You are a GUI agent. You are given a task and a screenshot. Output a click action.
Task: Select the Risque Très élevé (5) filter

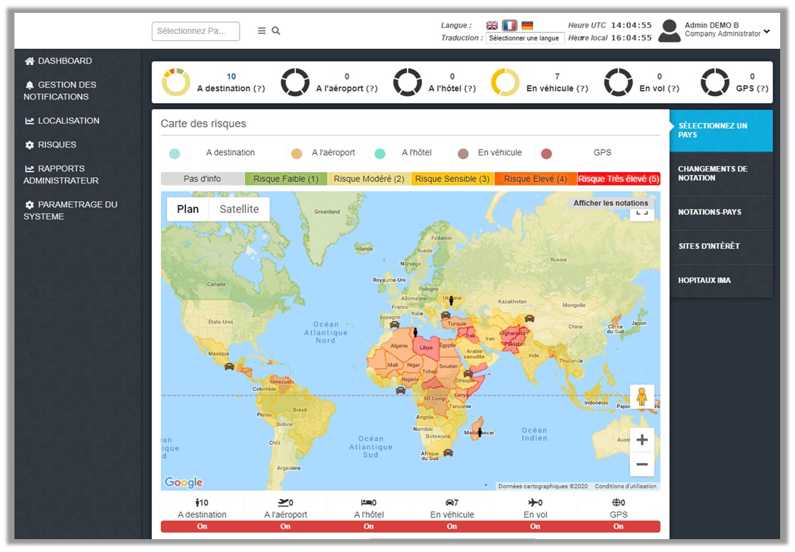(x=619, y=179)
